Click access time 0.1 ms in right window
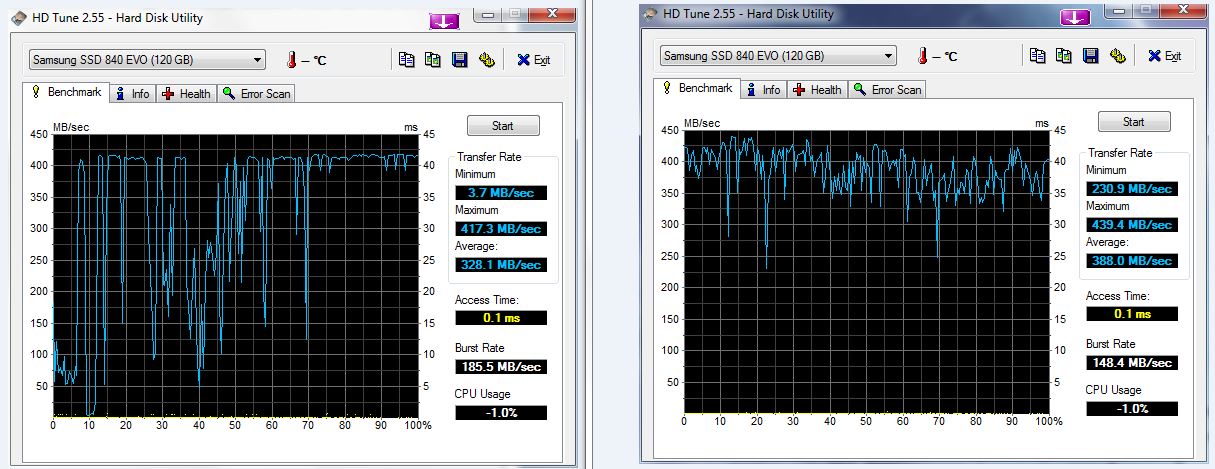1215x469 pixels. (1132, 314)
